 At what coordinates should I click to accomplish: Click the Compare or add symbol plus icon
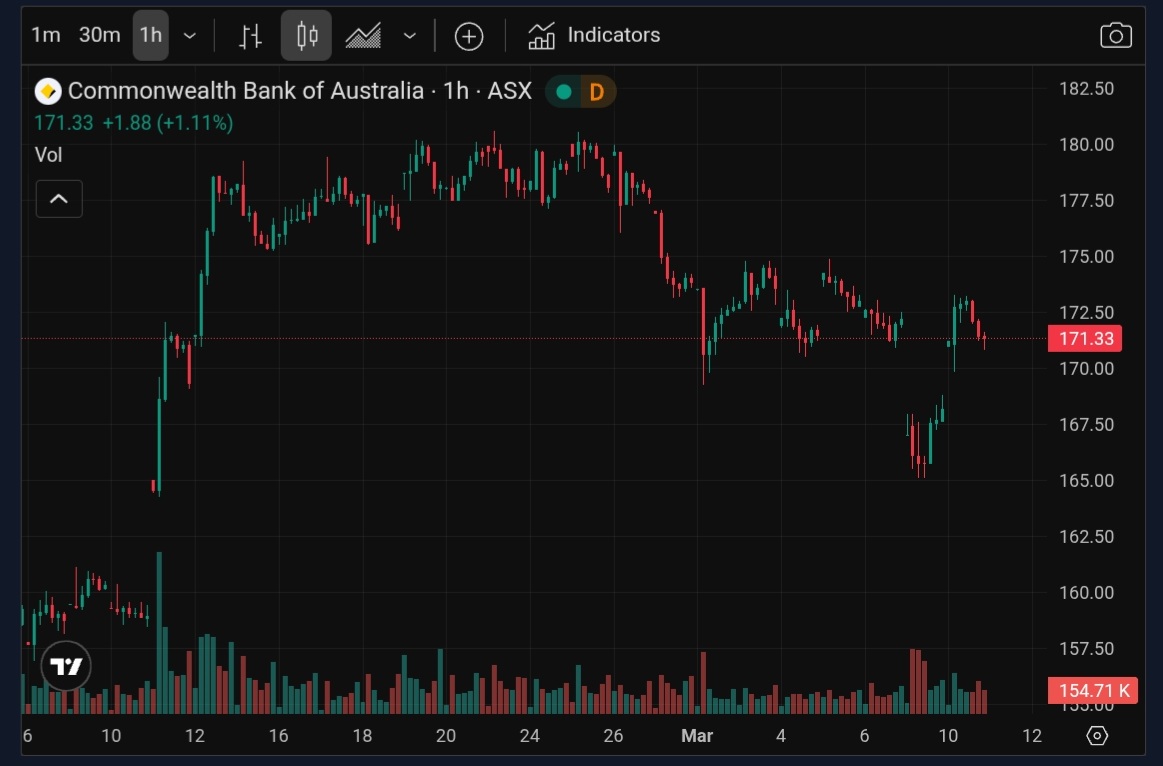469,36
